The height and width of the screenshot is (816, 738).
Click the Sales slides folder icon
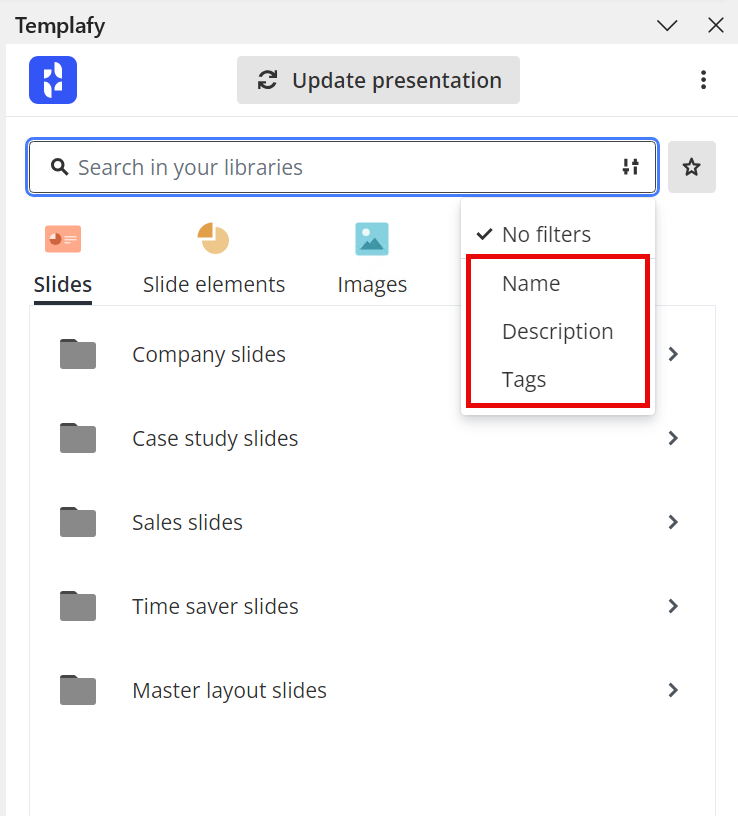pyautogui.click(x=78, y=521)
